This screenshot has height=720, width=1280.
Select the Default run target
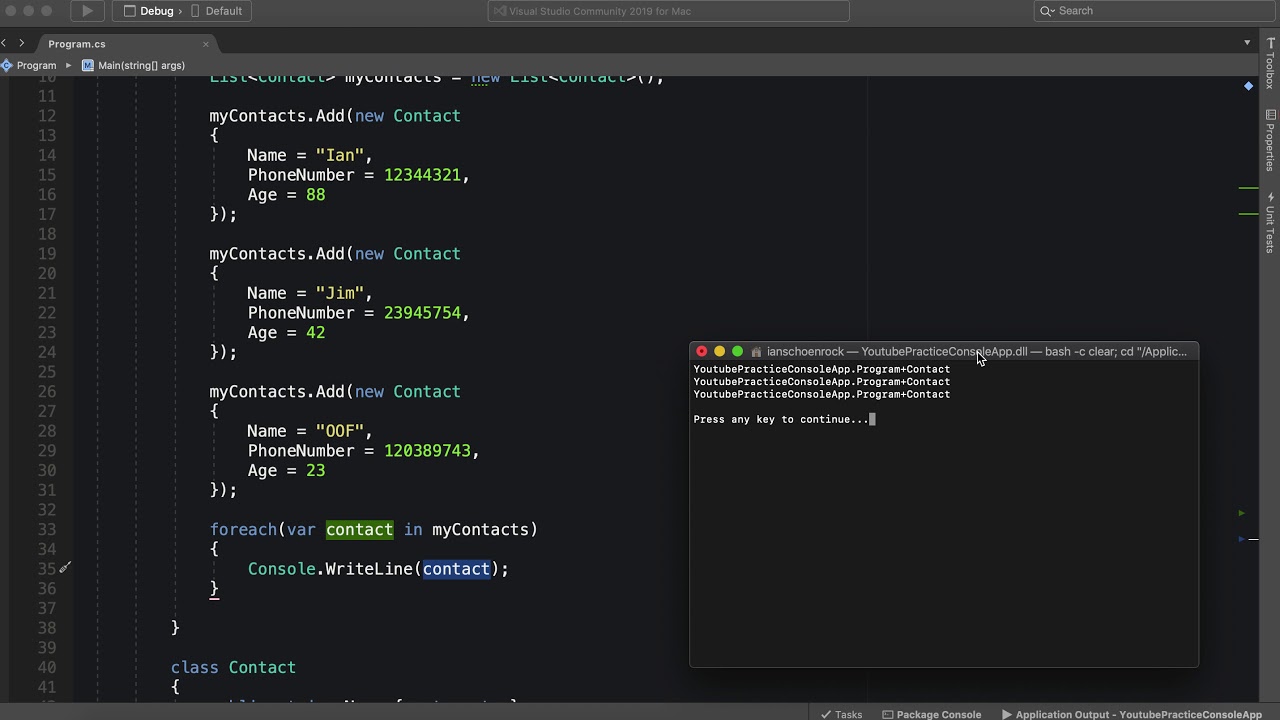tap(216, 11)
